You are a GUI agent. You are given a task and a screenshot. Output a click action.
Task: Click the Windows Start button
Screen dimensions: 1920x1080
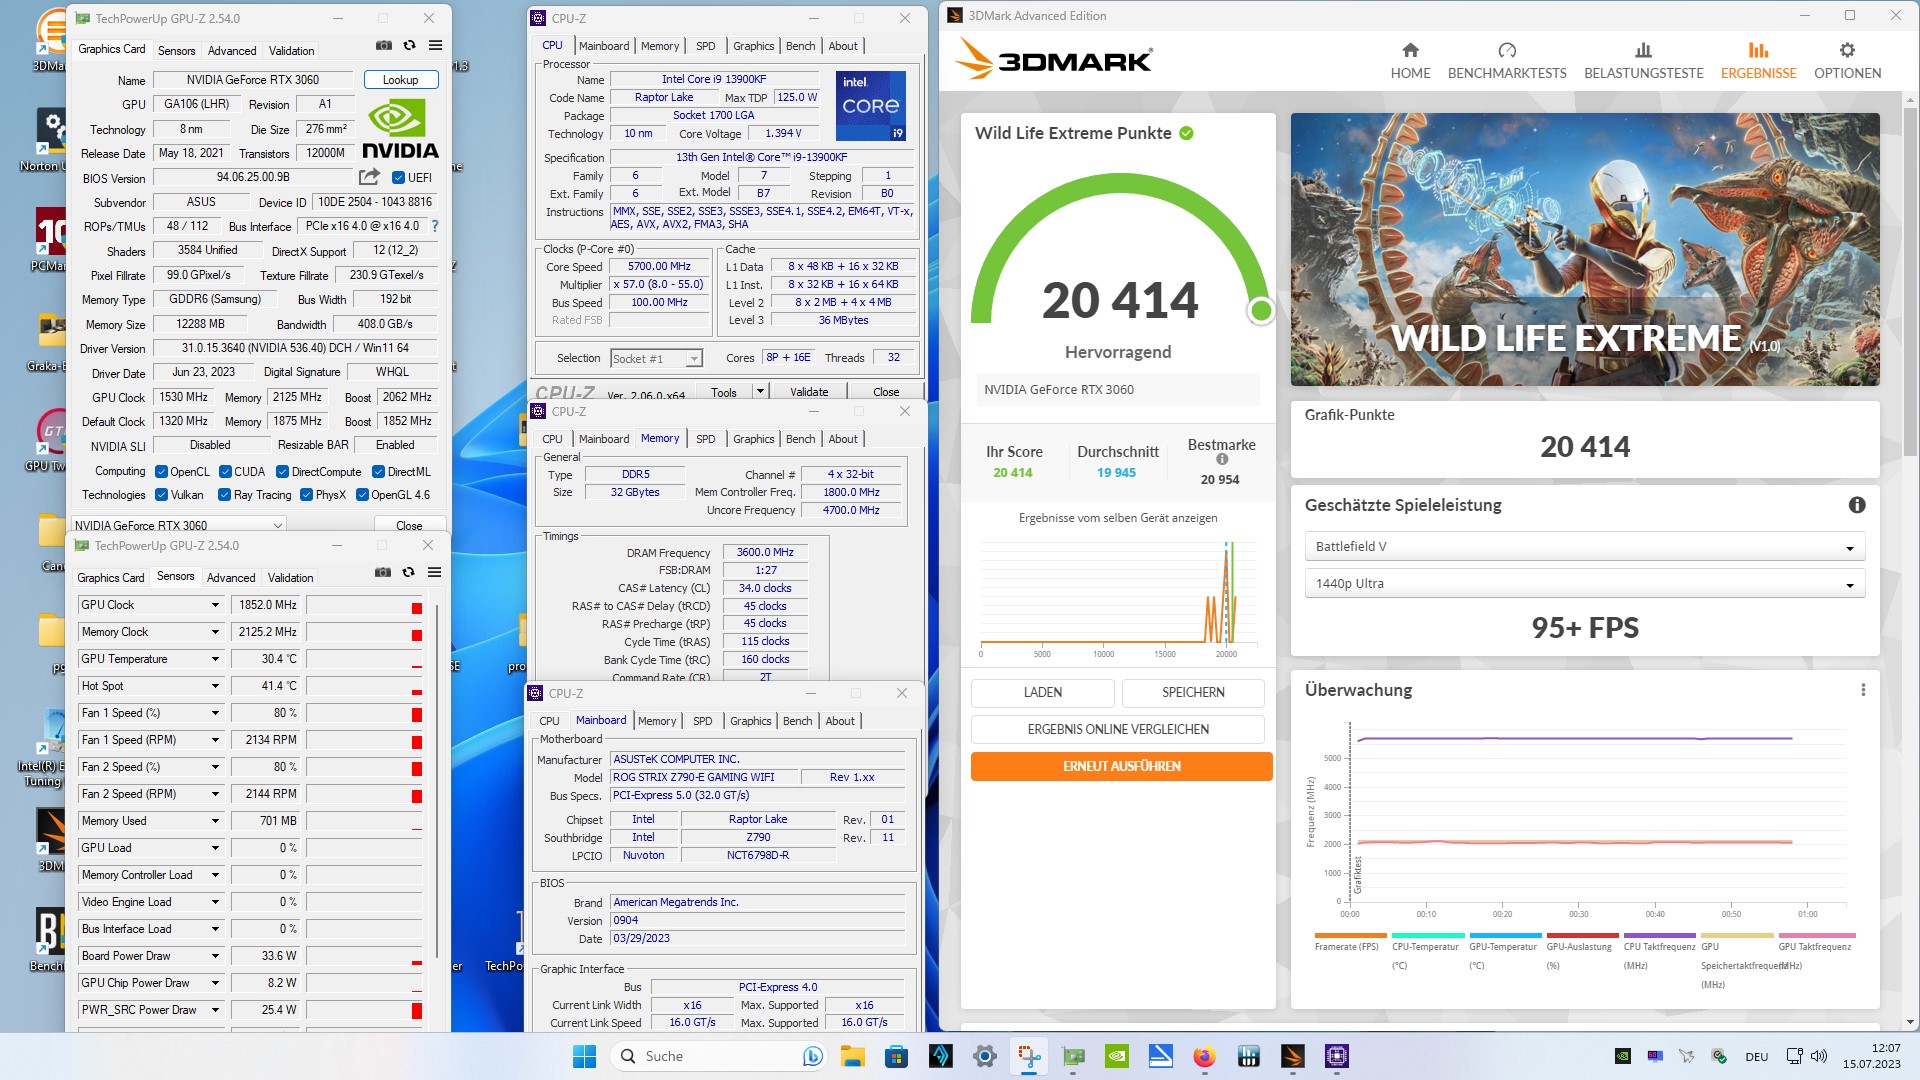[584, 1056]
